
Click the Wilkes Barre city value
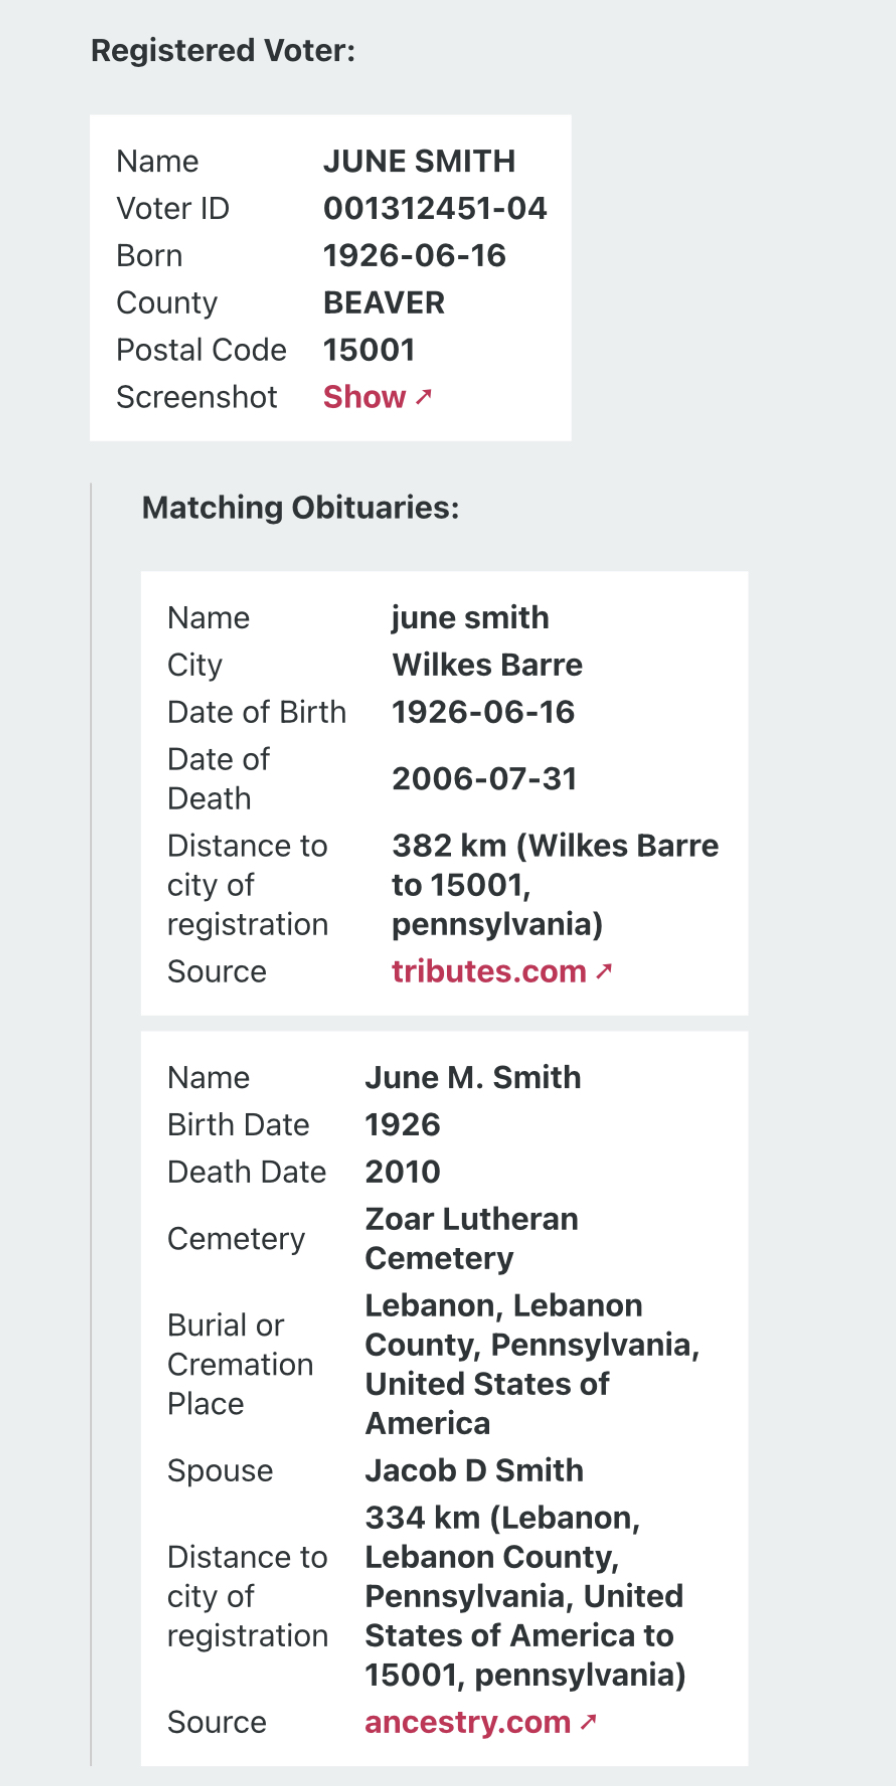click(x=487, y=664)
